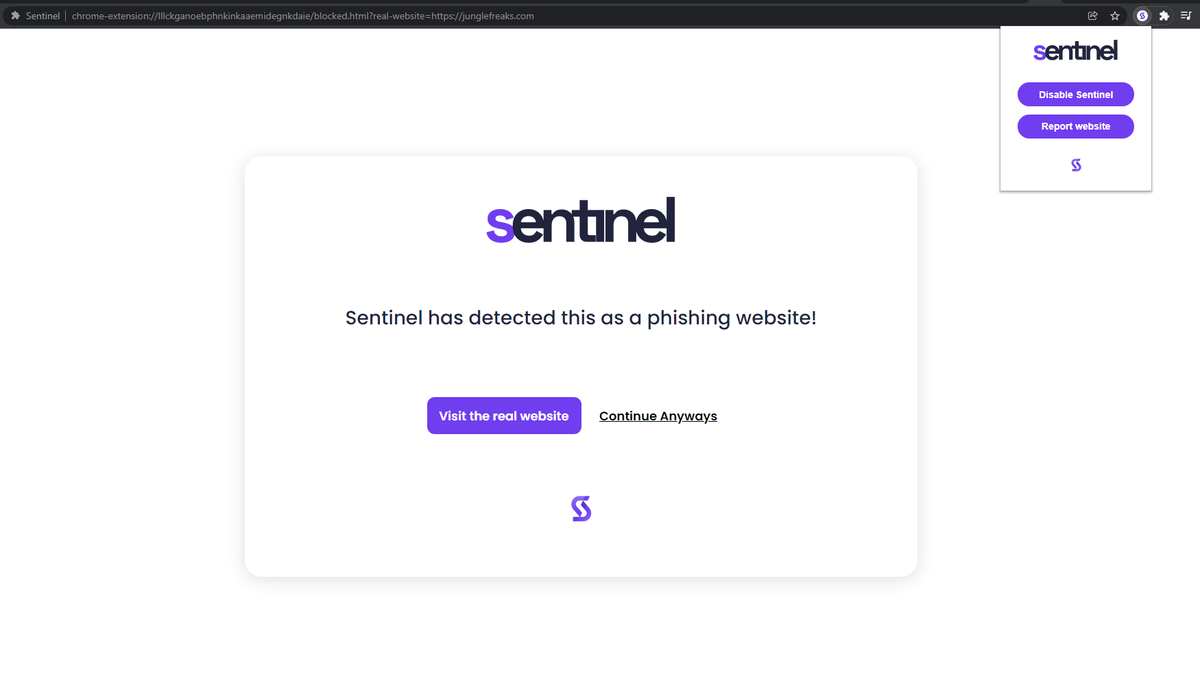
Task: Open the Chrome Extensions puzzle menu
Action: (x=1164, y=16)
